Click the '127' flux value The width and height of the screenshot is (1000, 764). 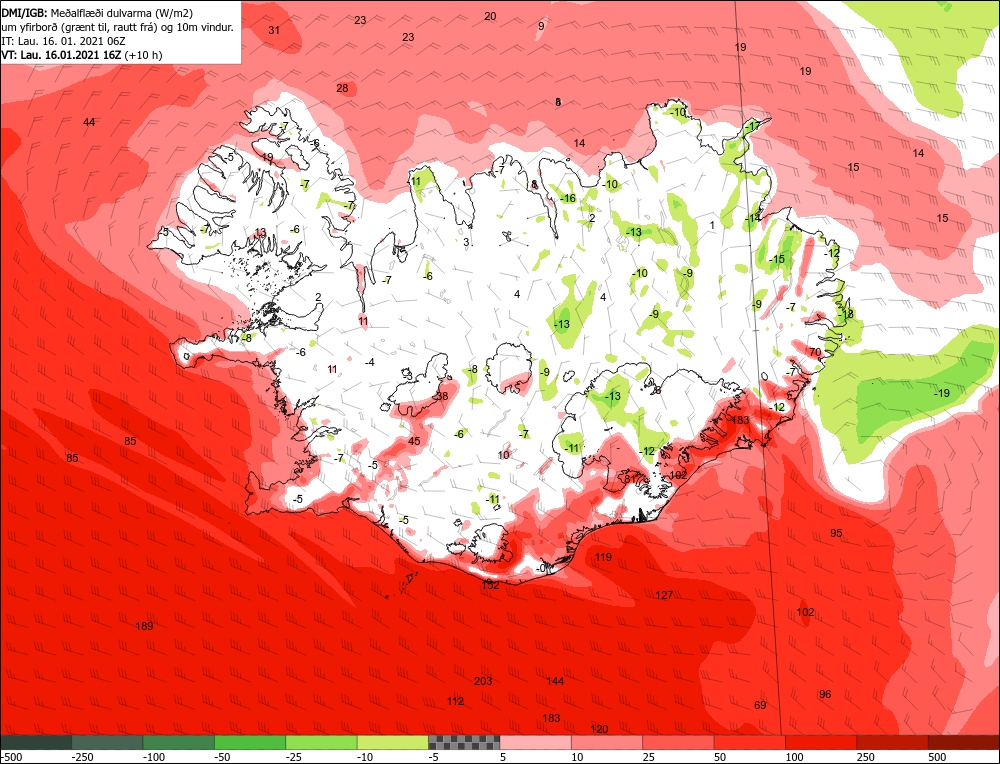coord(664,595)
